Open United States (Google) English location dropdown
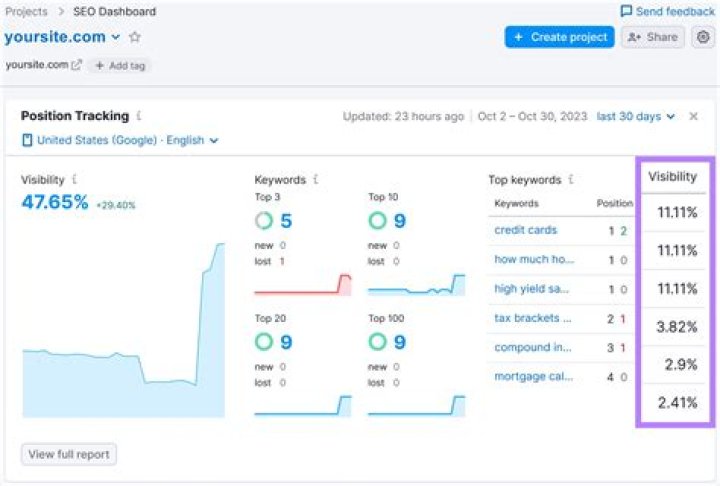 click(x=120, y=141)
